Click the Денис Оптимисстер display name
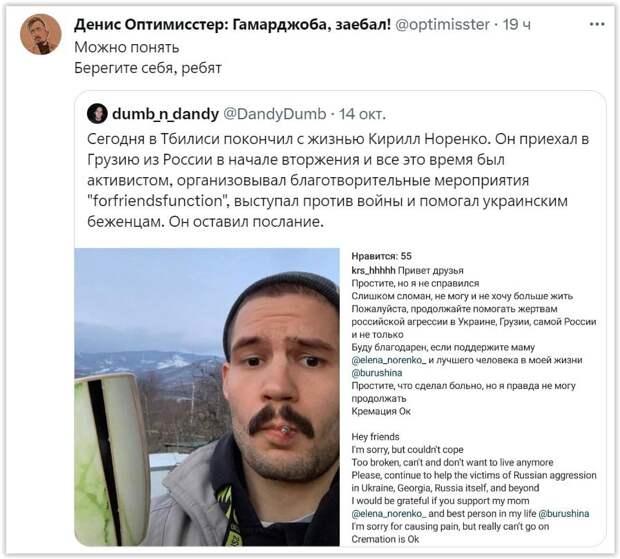 (x=232, y=25)
